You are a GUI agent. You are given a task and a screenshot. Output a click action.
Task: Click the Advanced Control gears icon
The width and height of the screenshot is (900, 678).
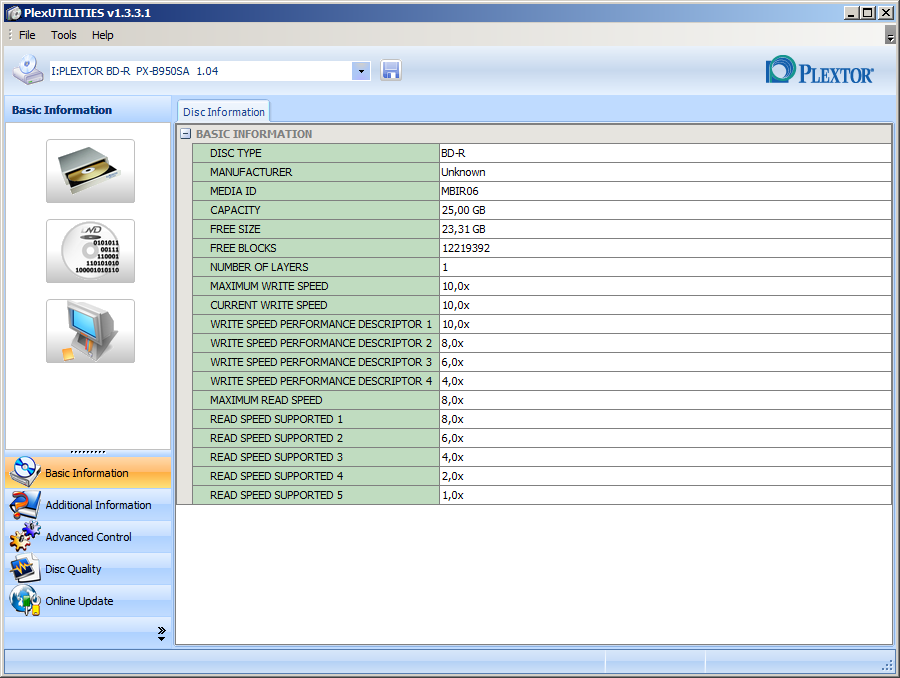(x=25, y=536)
